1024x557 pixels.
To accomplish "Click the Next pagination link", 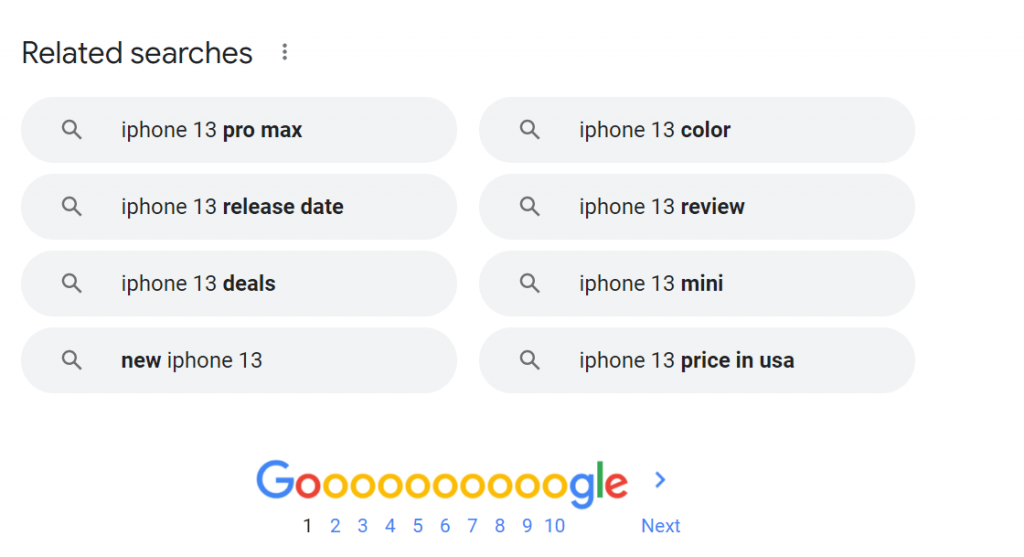I will (x=660, y=526).
